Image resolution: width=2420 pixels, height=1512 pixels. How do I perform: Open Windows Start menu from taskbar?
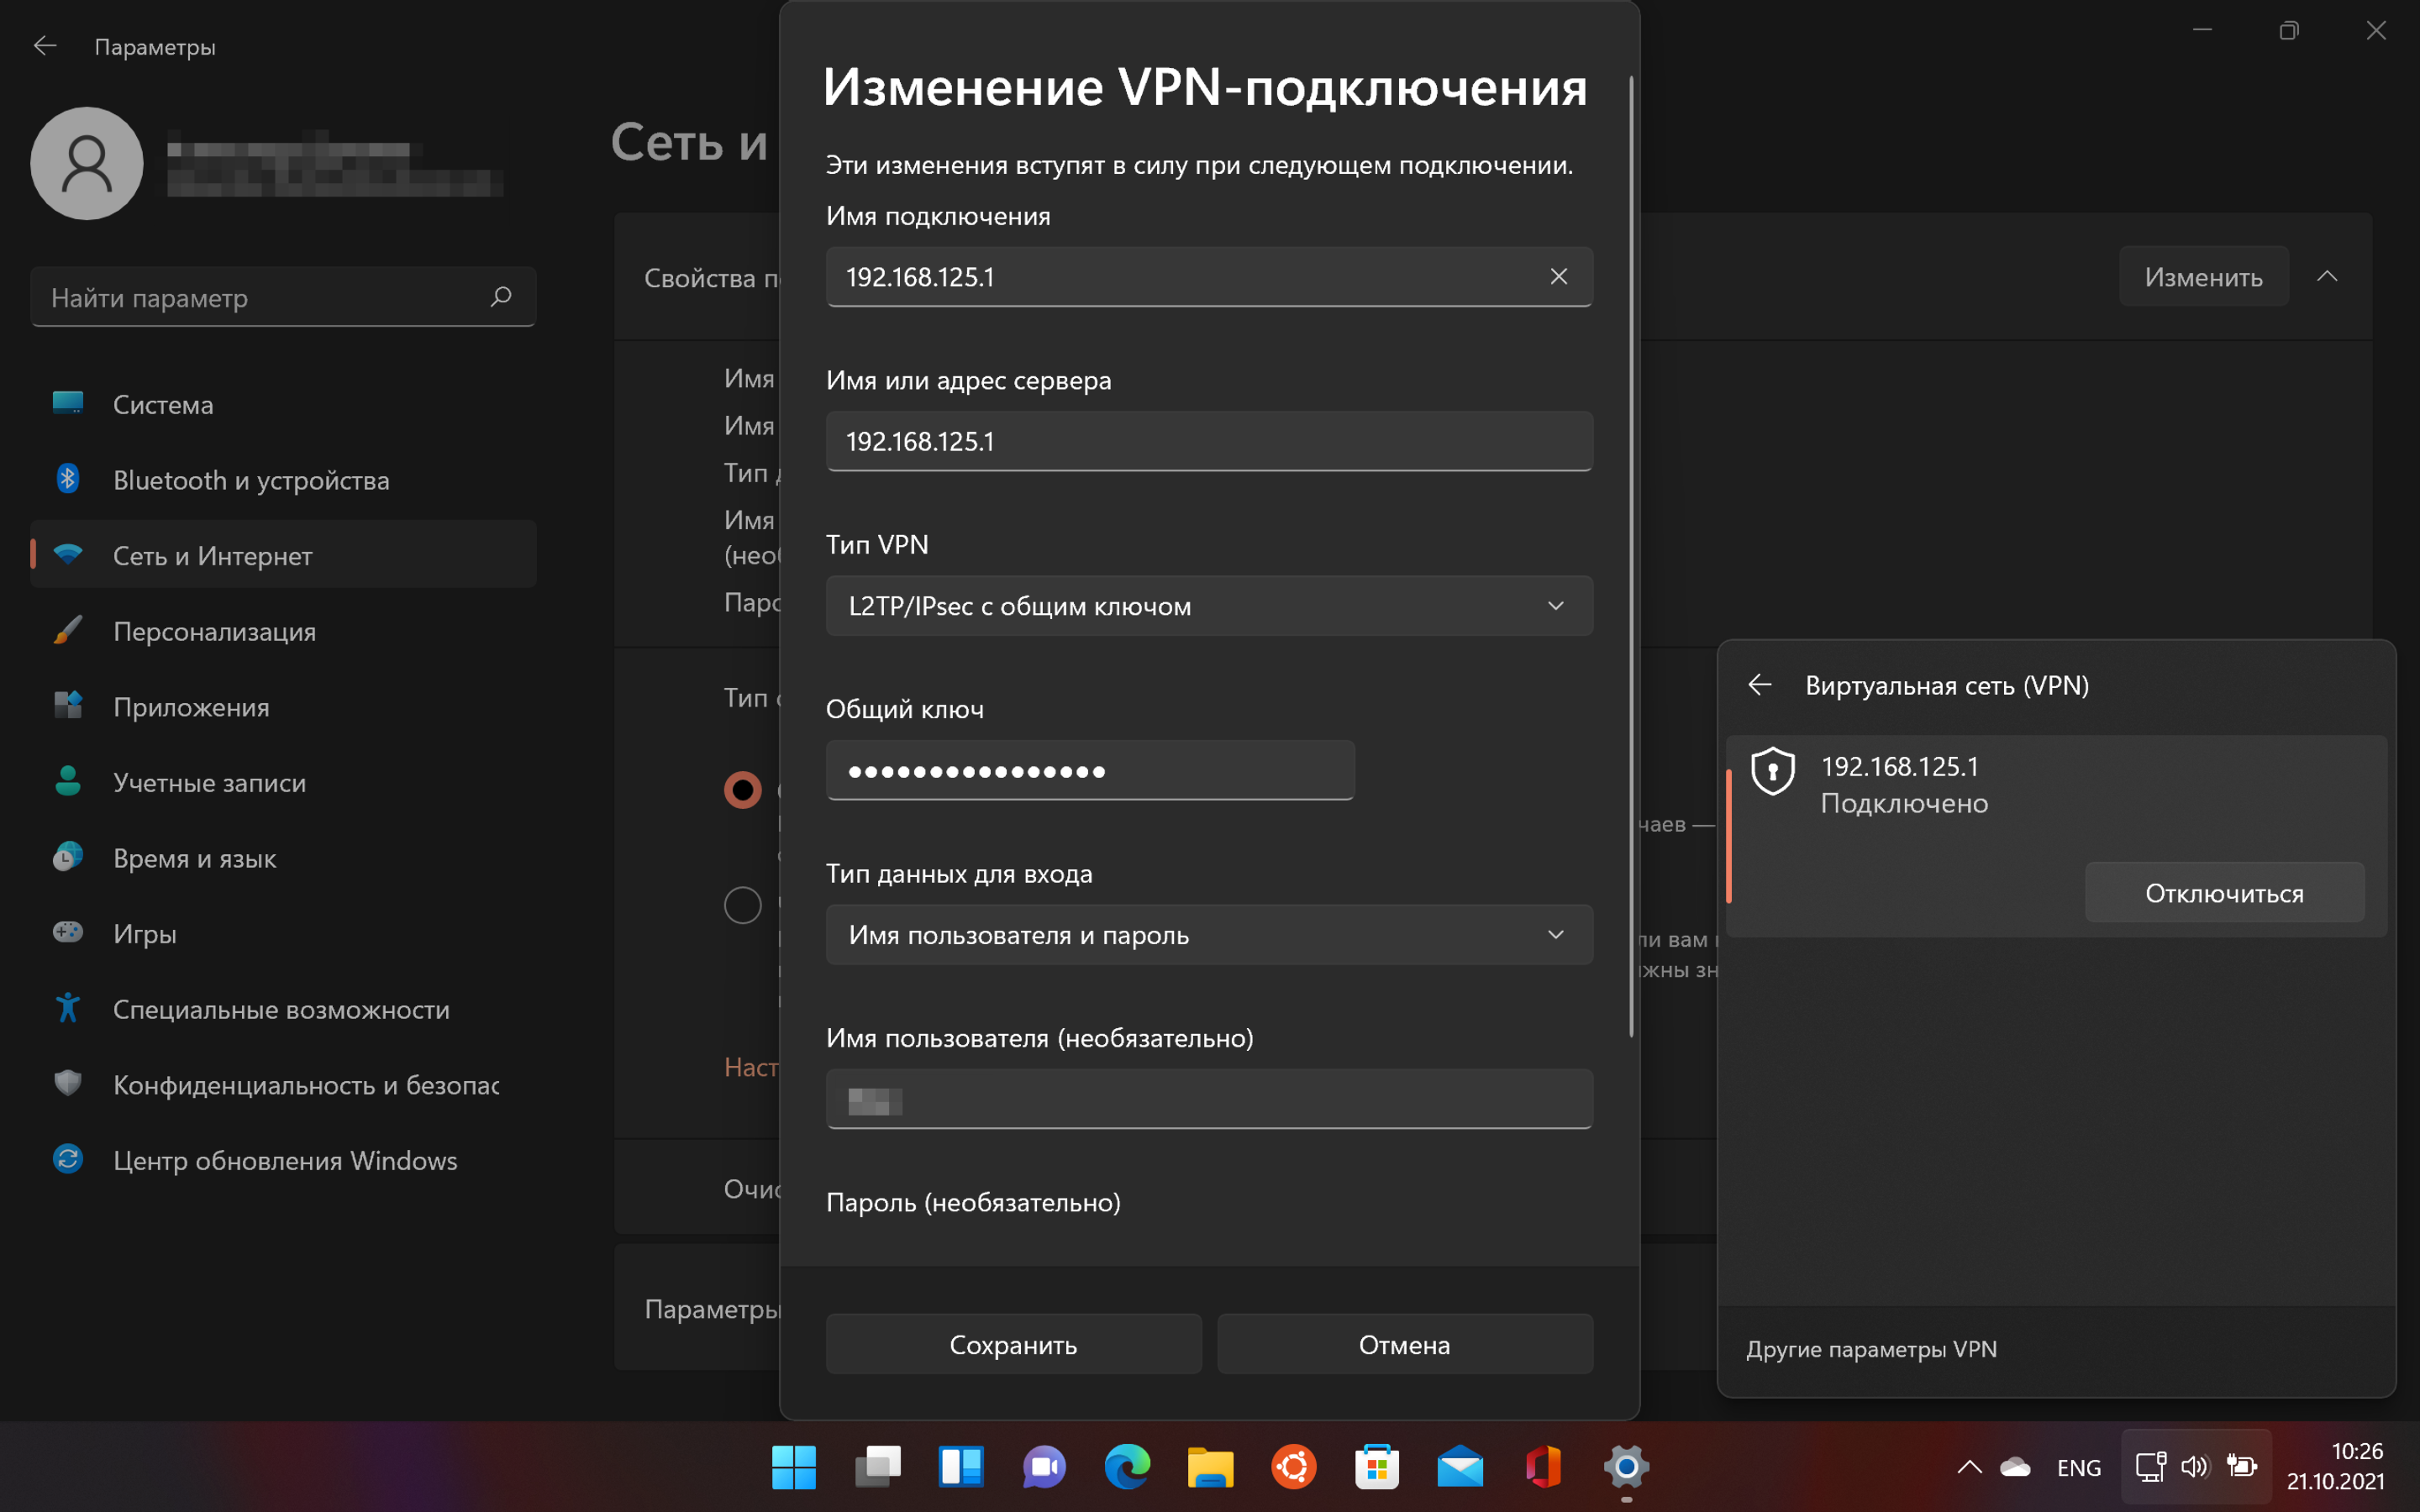point(794,1466)
